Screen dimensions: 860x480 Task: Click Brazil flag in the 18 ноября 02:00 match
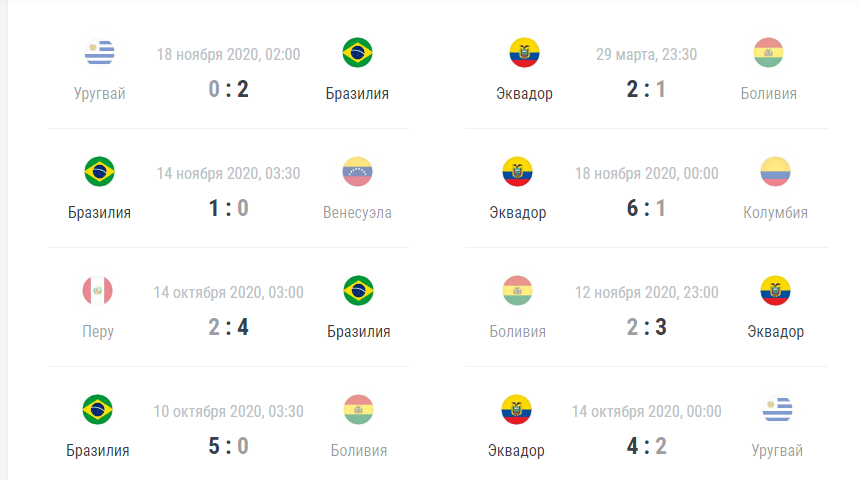click(x=358, y=53)
